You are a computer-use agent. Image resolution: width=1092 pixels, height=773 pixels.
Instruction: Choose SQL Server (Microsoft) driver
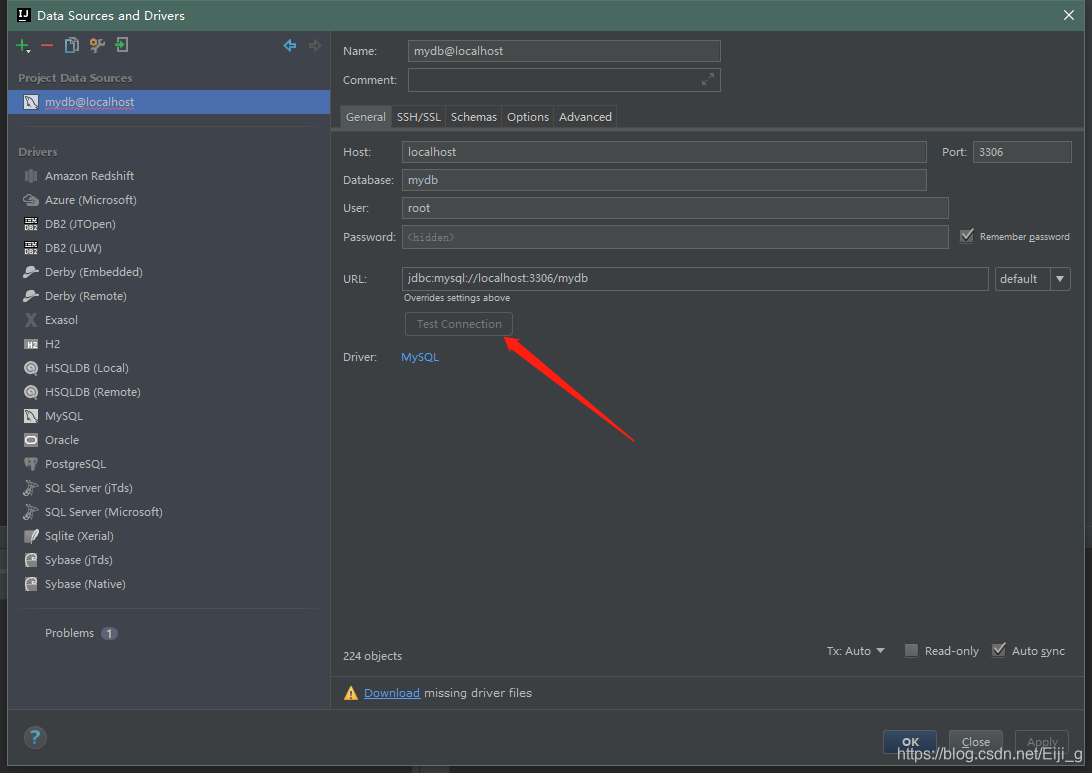pos(104,513)
